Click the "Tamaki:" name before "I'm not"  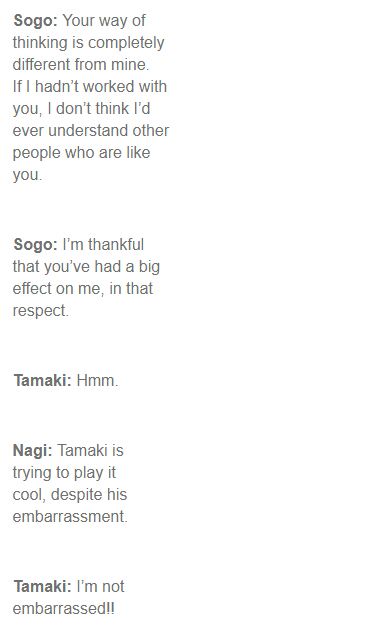click(x=43, y=586)
